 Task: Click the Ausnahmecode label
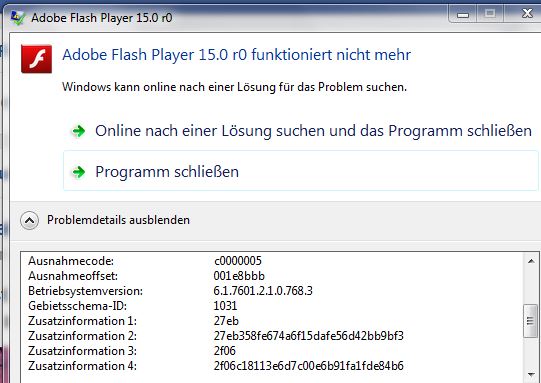71,261
